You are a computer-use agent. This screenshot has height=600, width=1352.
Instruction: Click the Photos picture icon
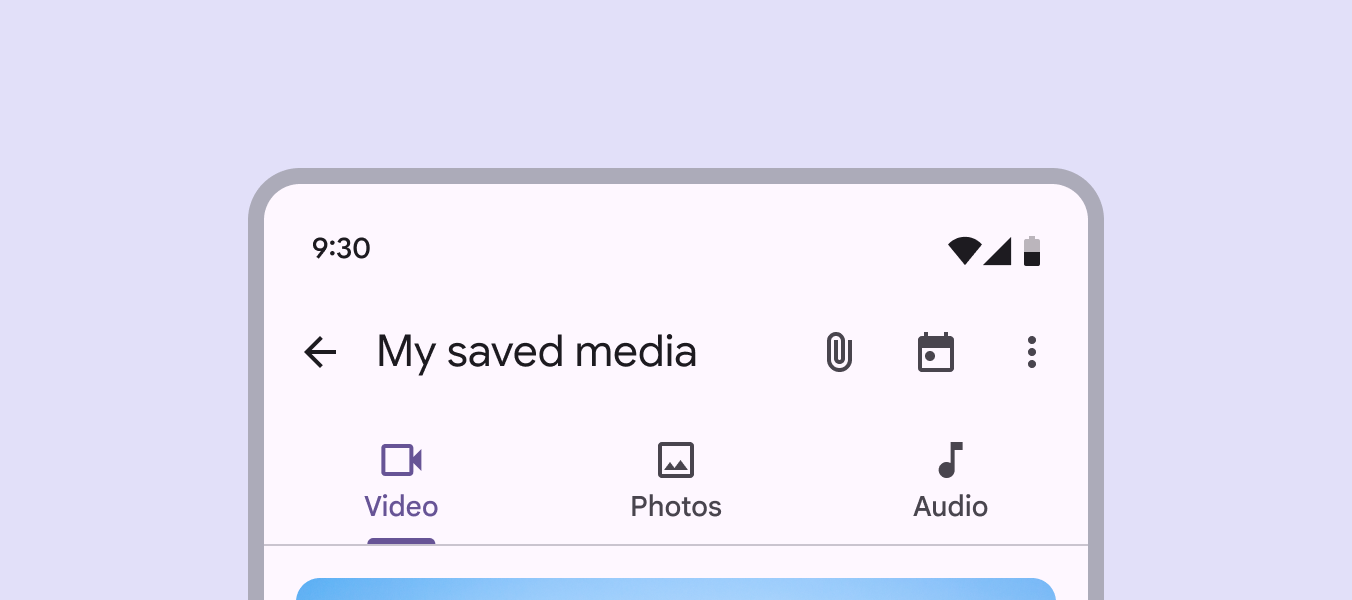click(x=676, y=460)
